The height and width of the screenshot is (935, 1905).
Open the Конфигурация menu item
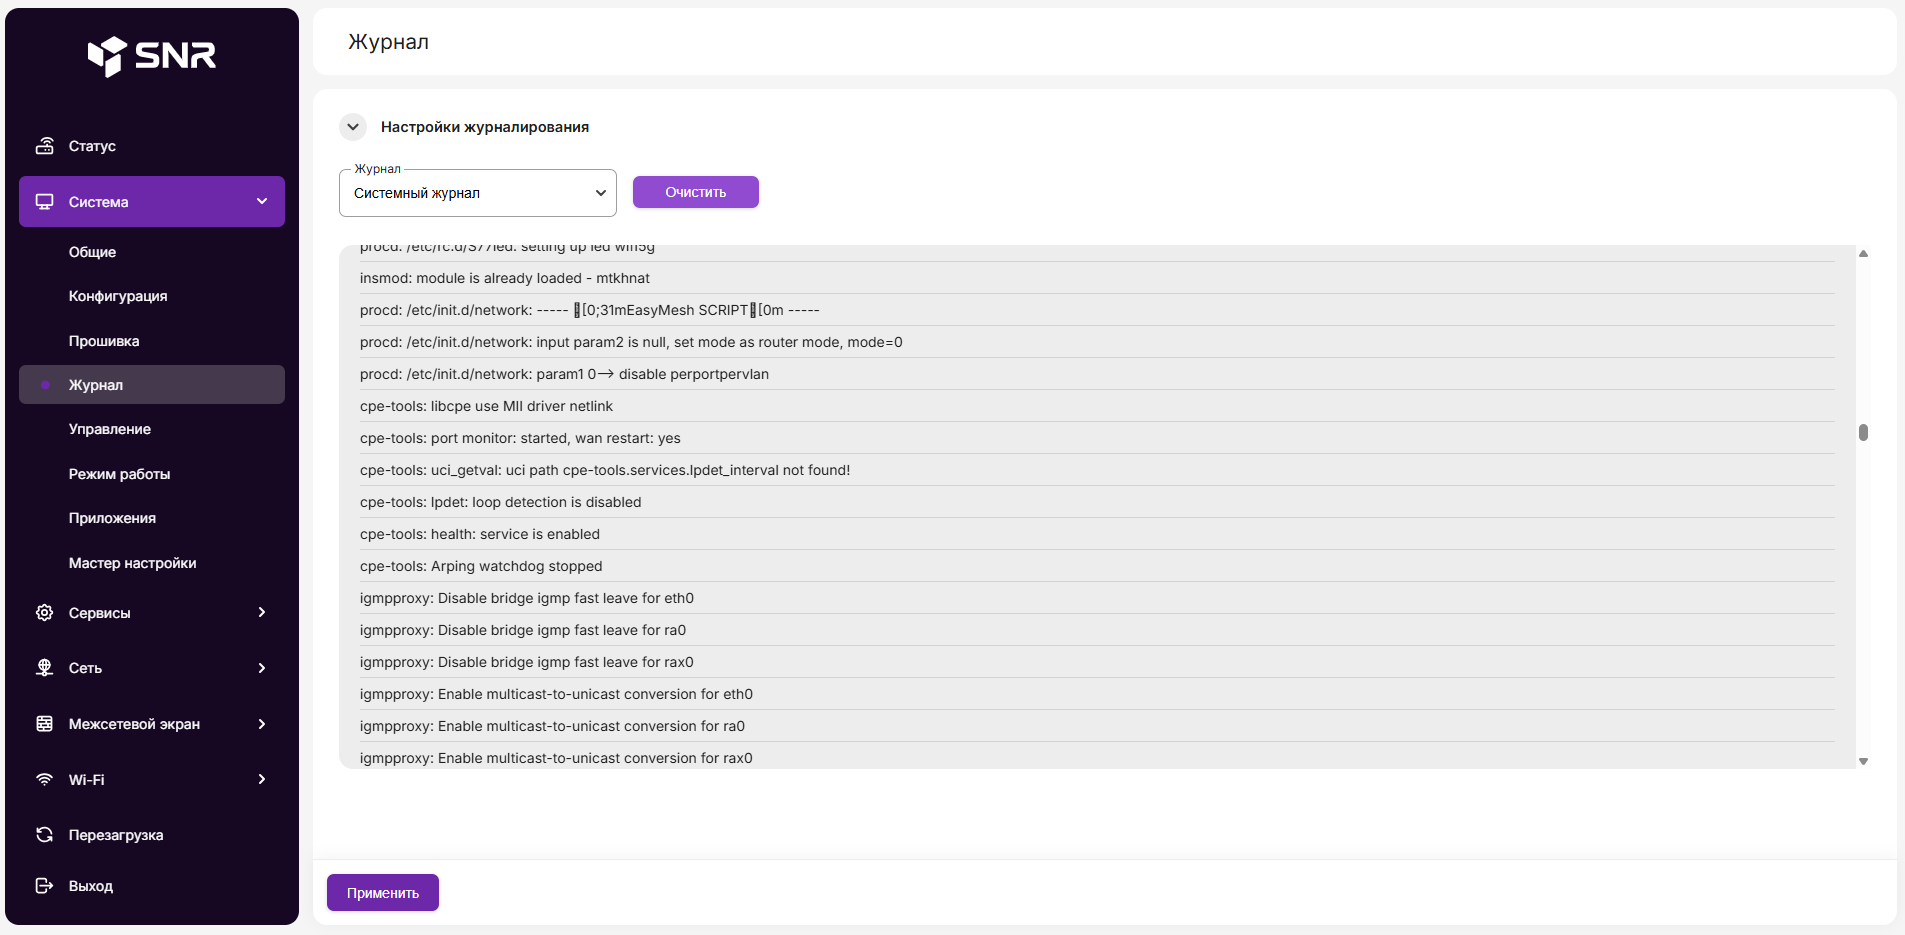pyautogui.click(x=118, y=296)
